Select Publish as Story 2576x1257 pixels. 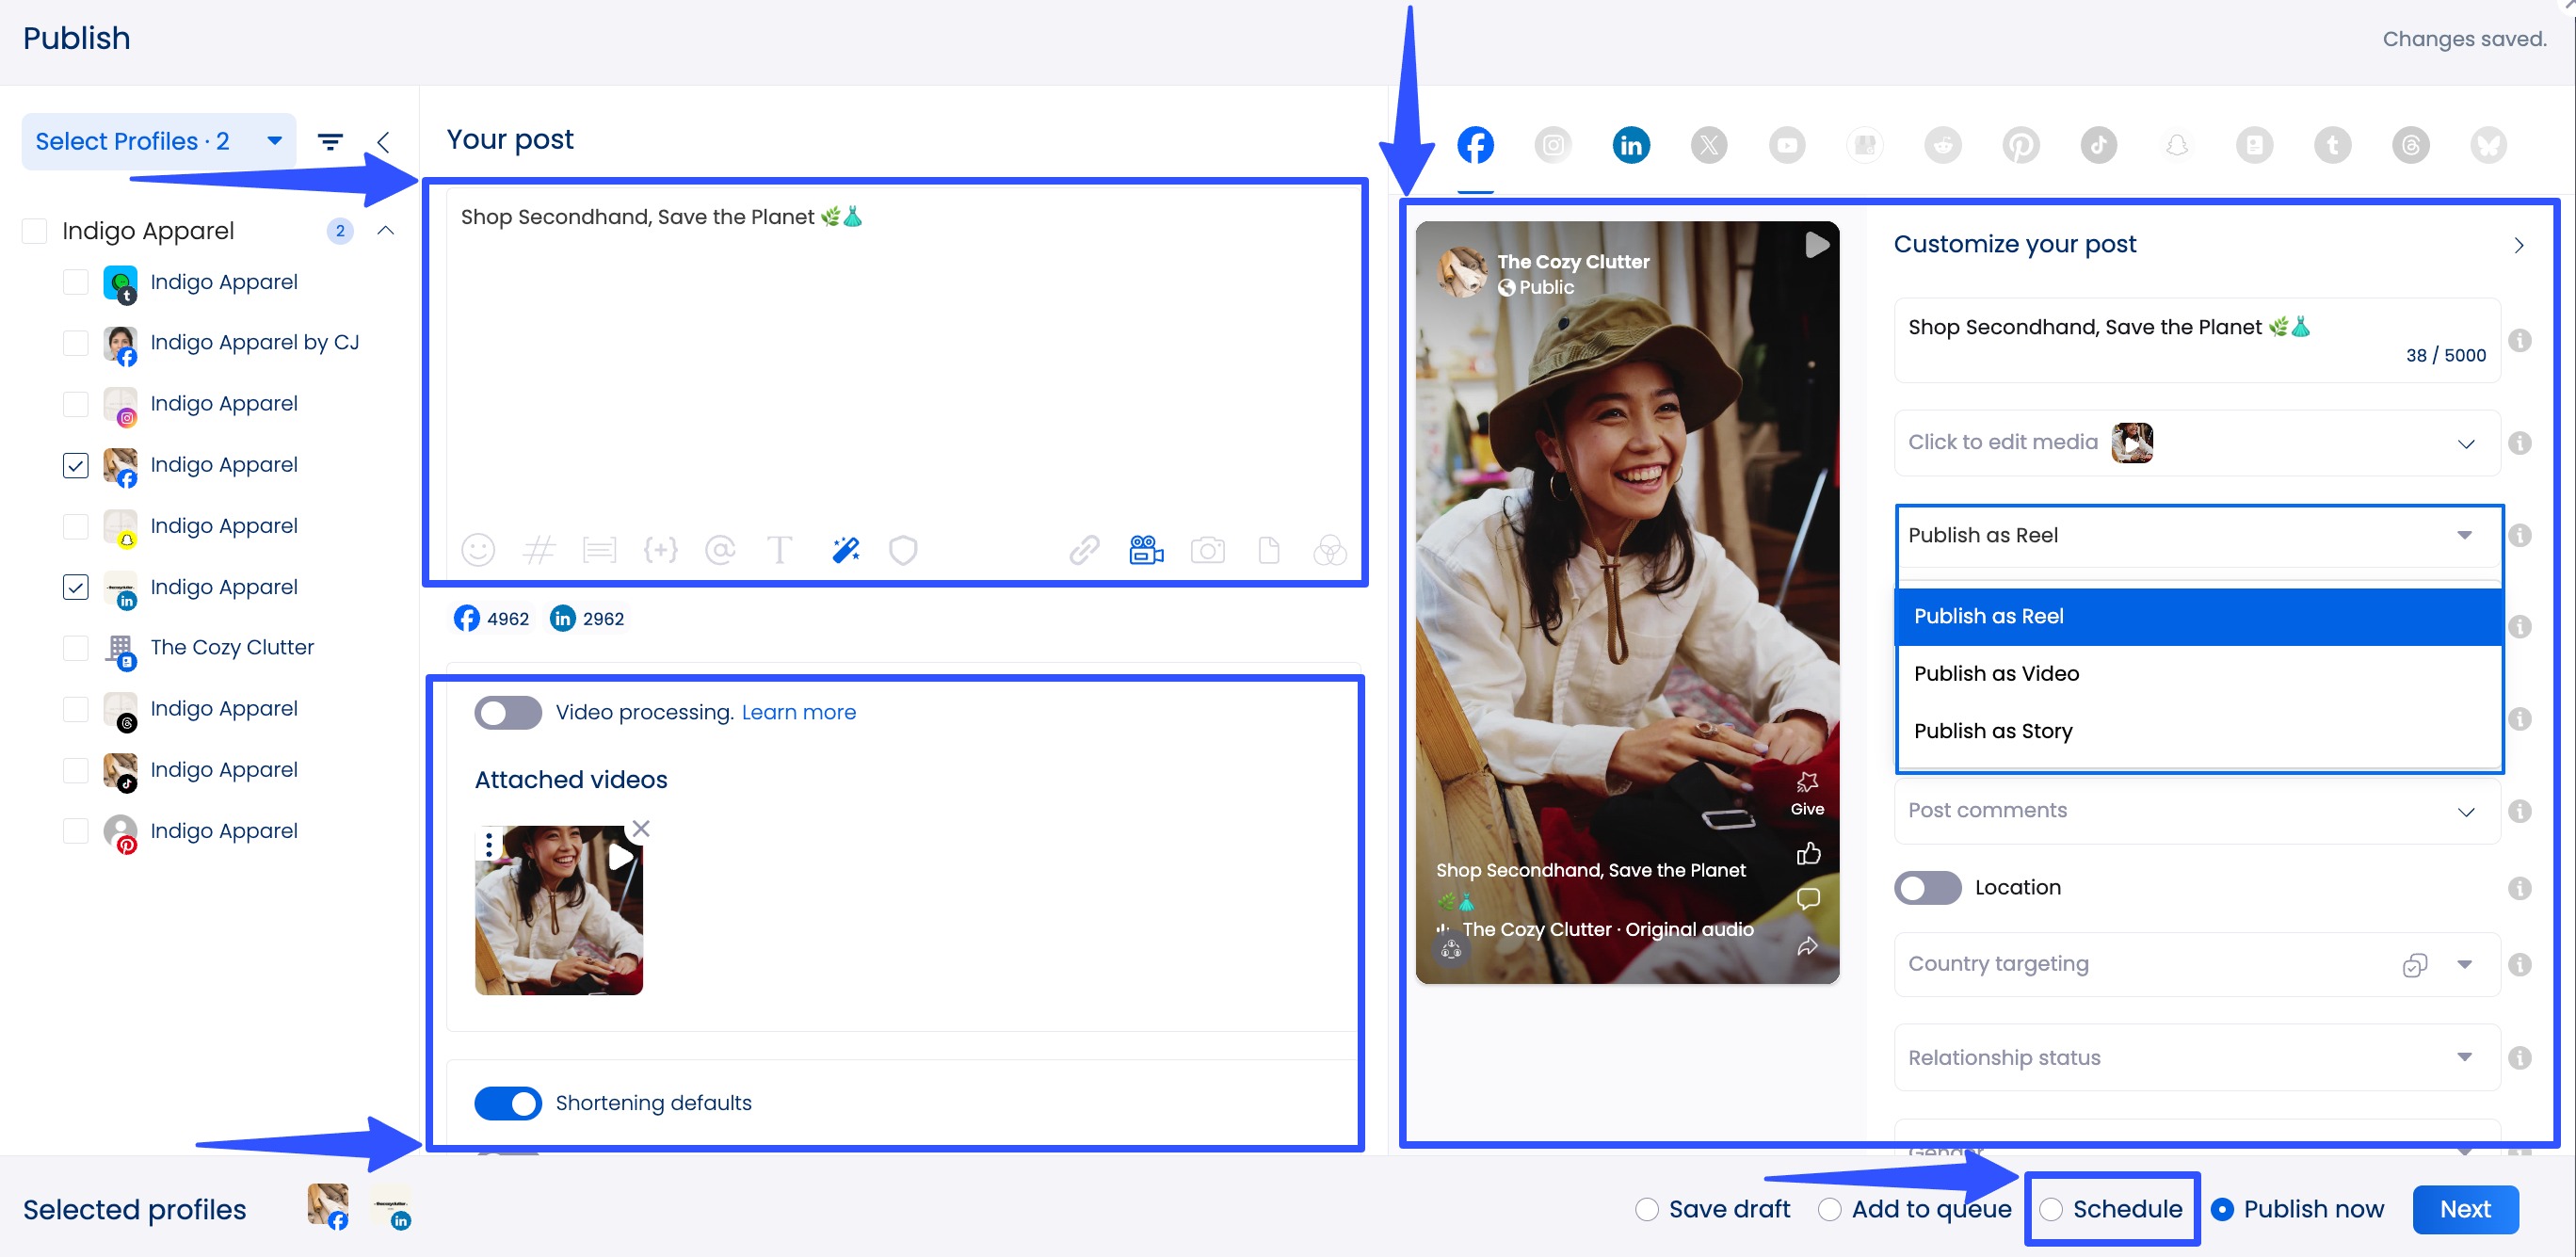[1992, 730]
